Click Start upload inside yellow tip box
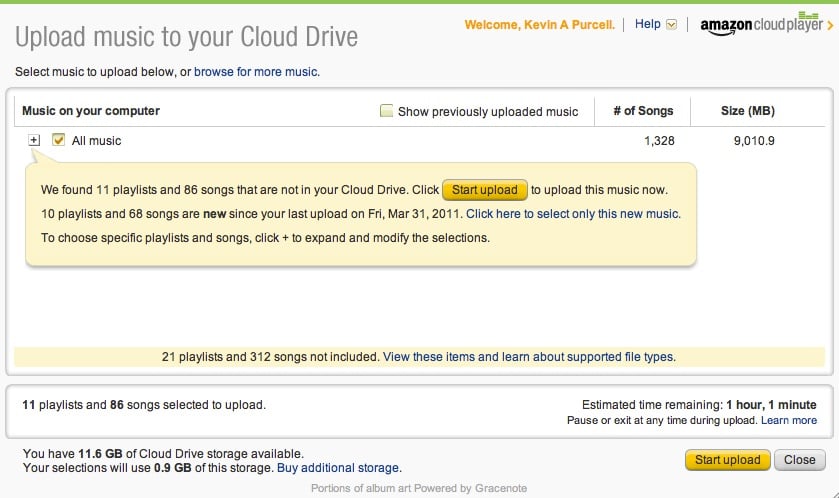The width and height of the screenshot is (839, 498). click(x=485, y=190)
